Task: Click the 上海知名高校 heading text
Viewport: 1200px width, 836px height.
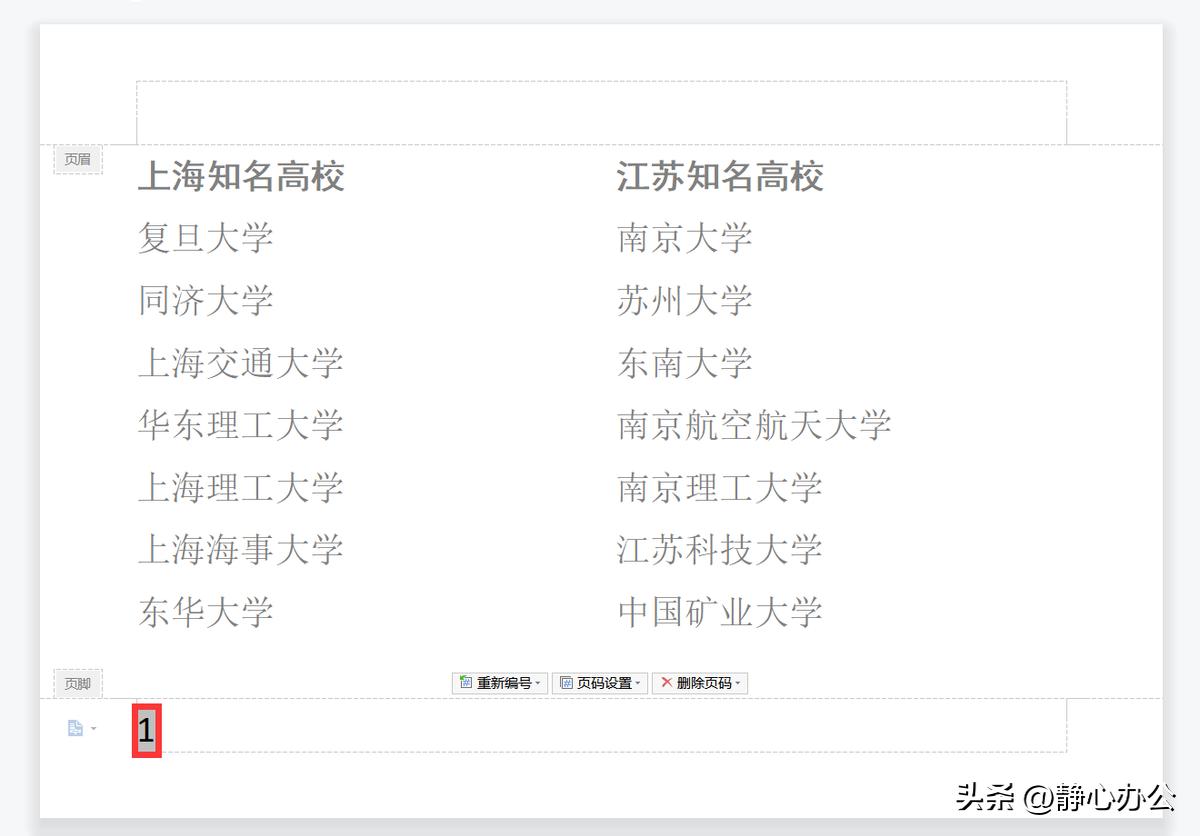Action: pos(240,178)
